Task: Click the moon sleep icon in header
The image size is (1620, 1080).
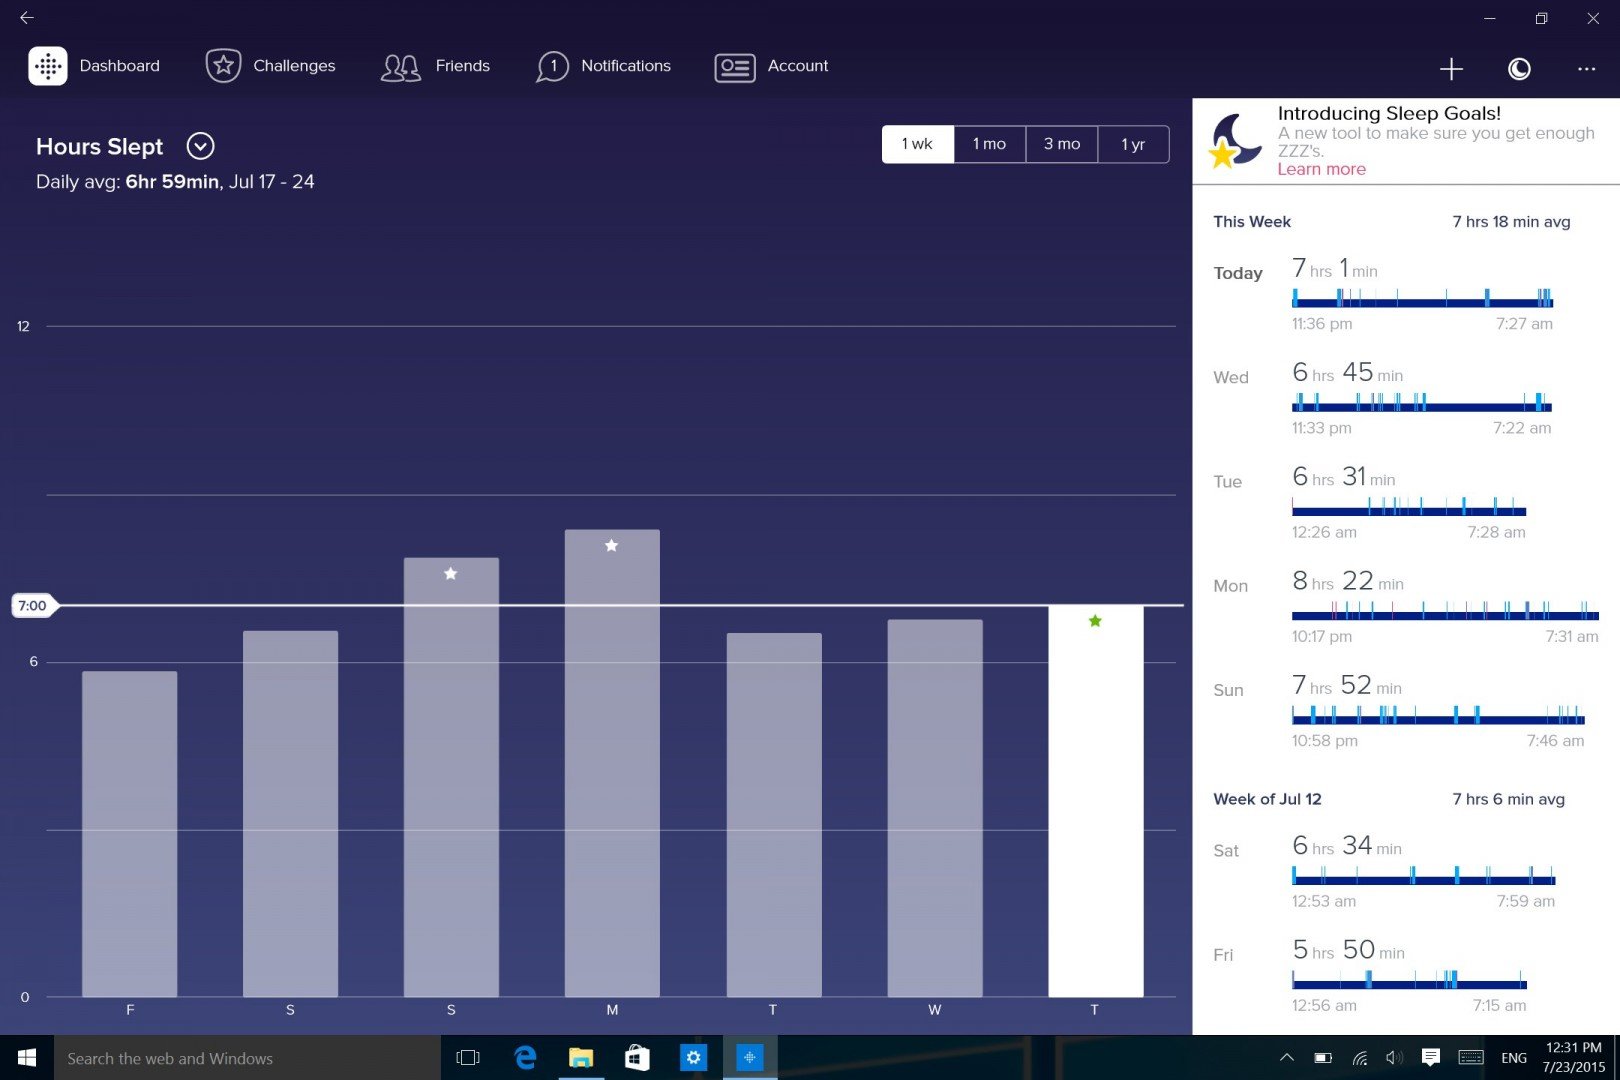Action: (x=1519, y=68)
